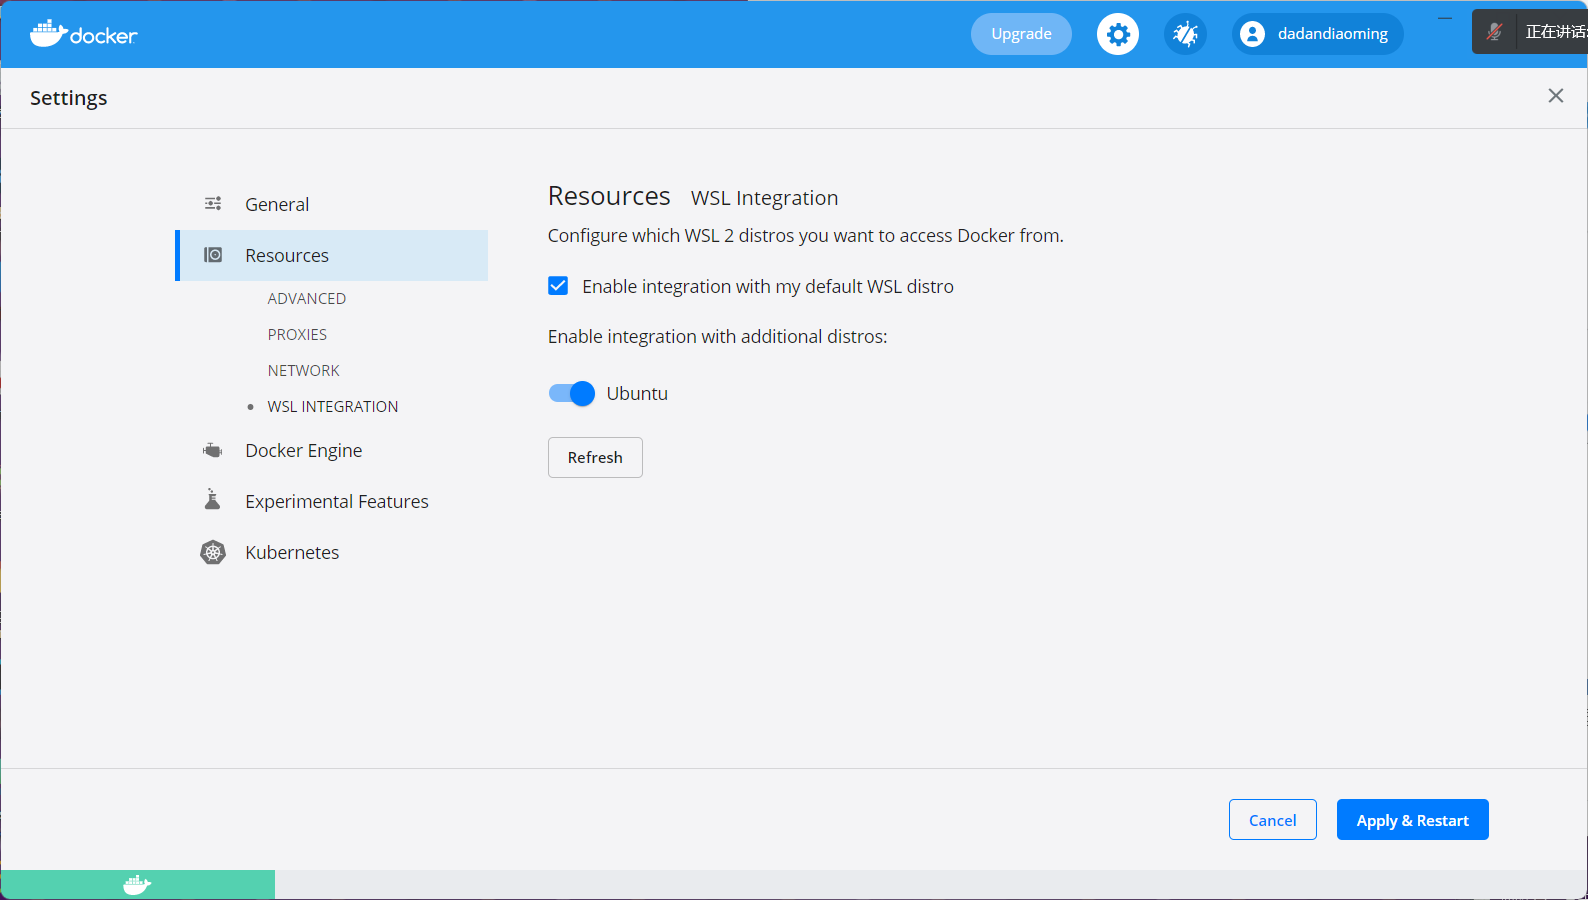Viewport: 1588px width, 900px height.
Task: Click the General sliders icon
Action: click(x=213, y=204)
